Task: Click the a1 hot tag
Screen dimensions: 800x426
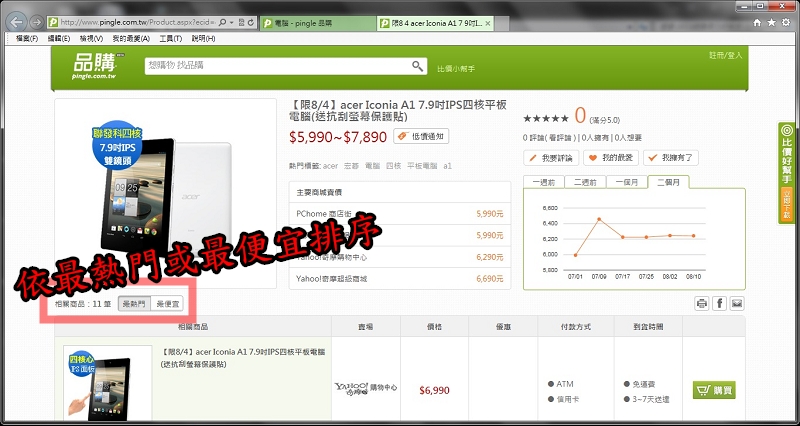Action: click(447, 166)
